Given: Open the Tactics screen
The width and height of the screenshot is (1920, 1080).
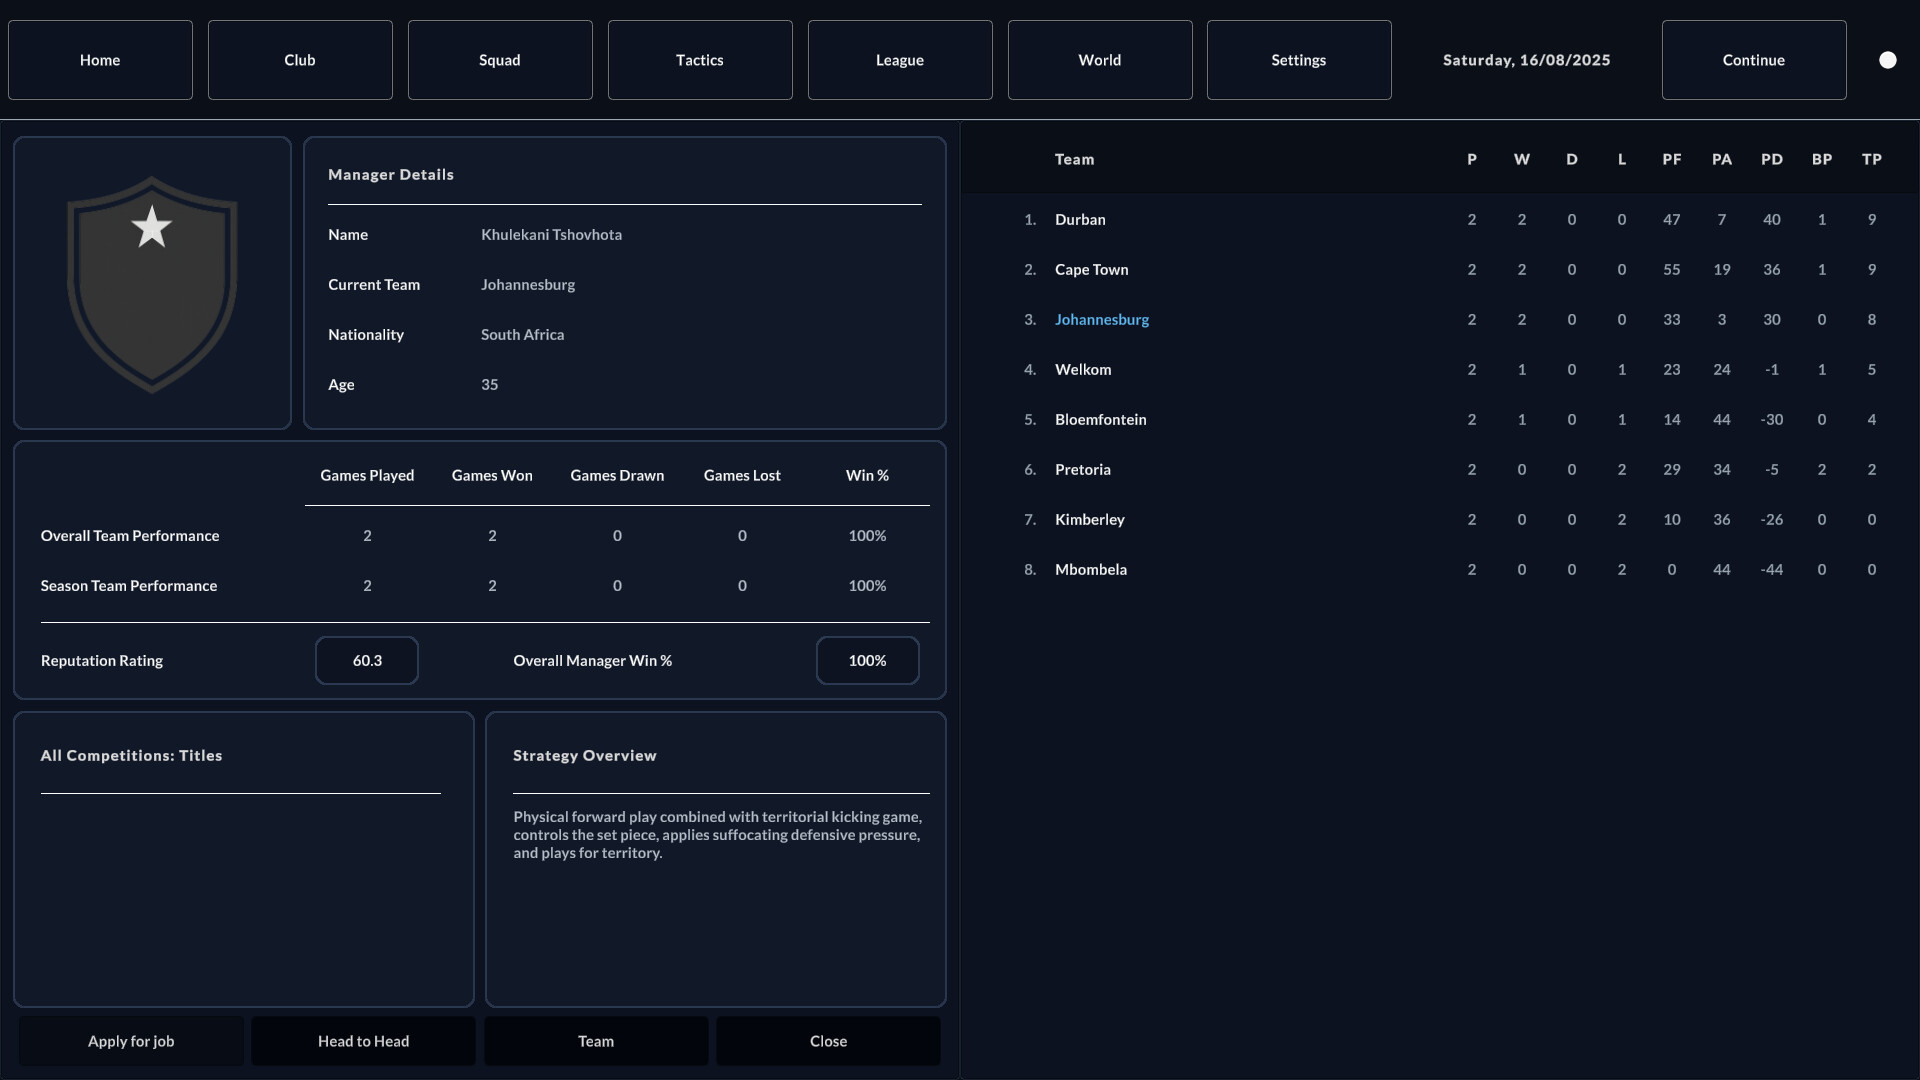Looking at the screenshot, I should (699, 59).
